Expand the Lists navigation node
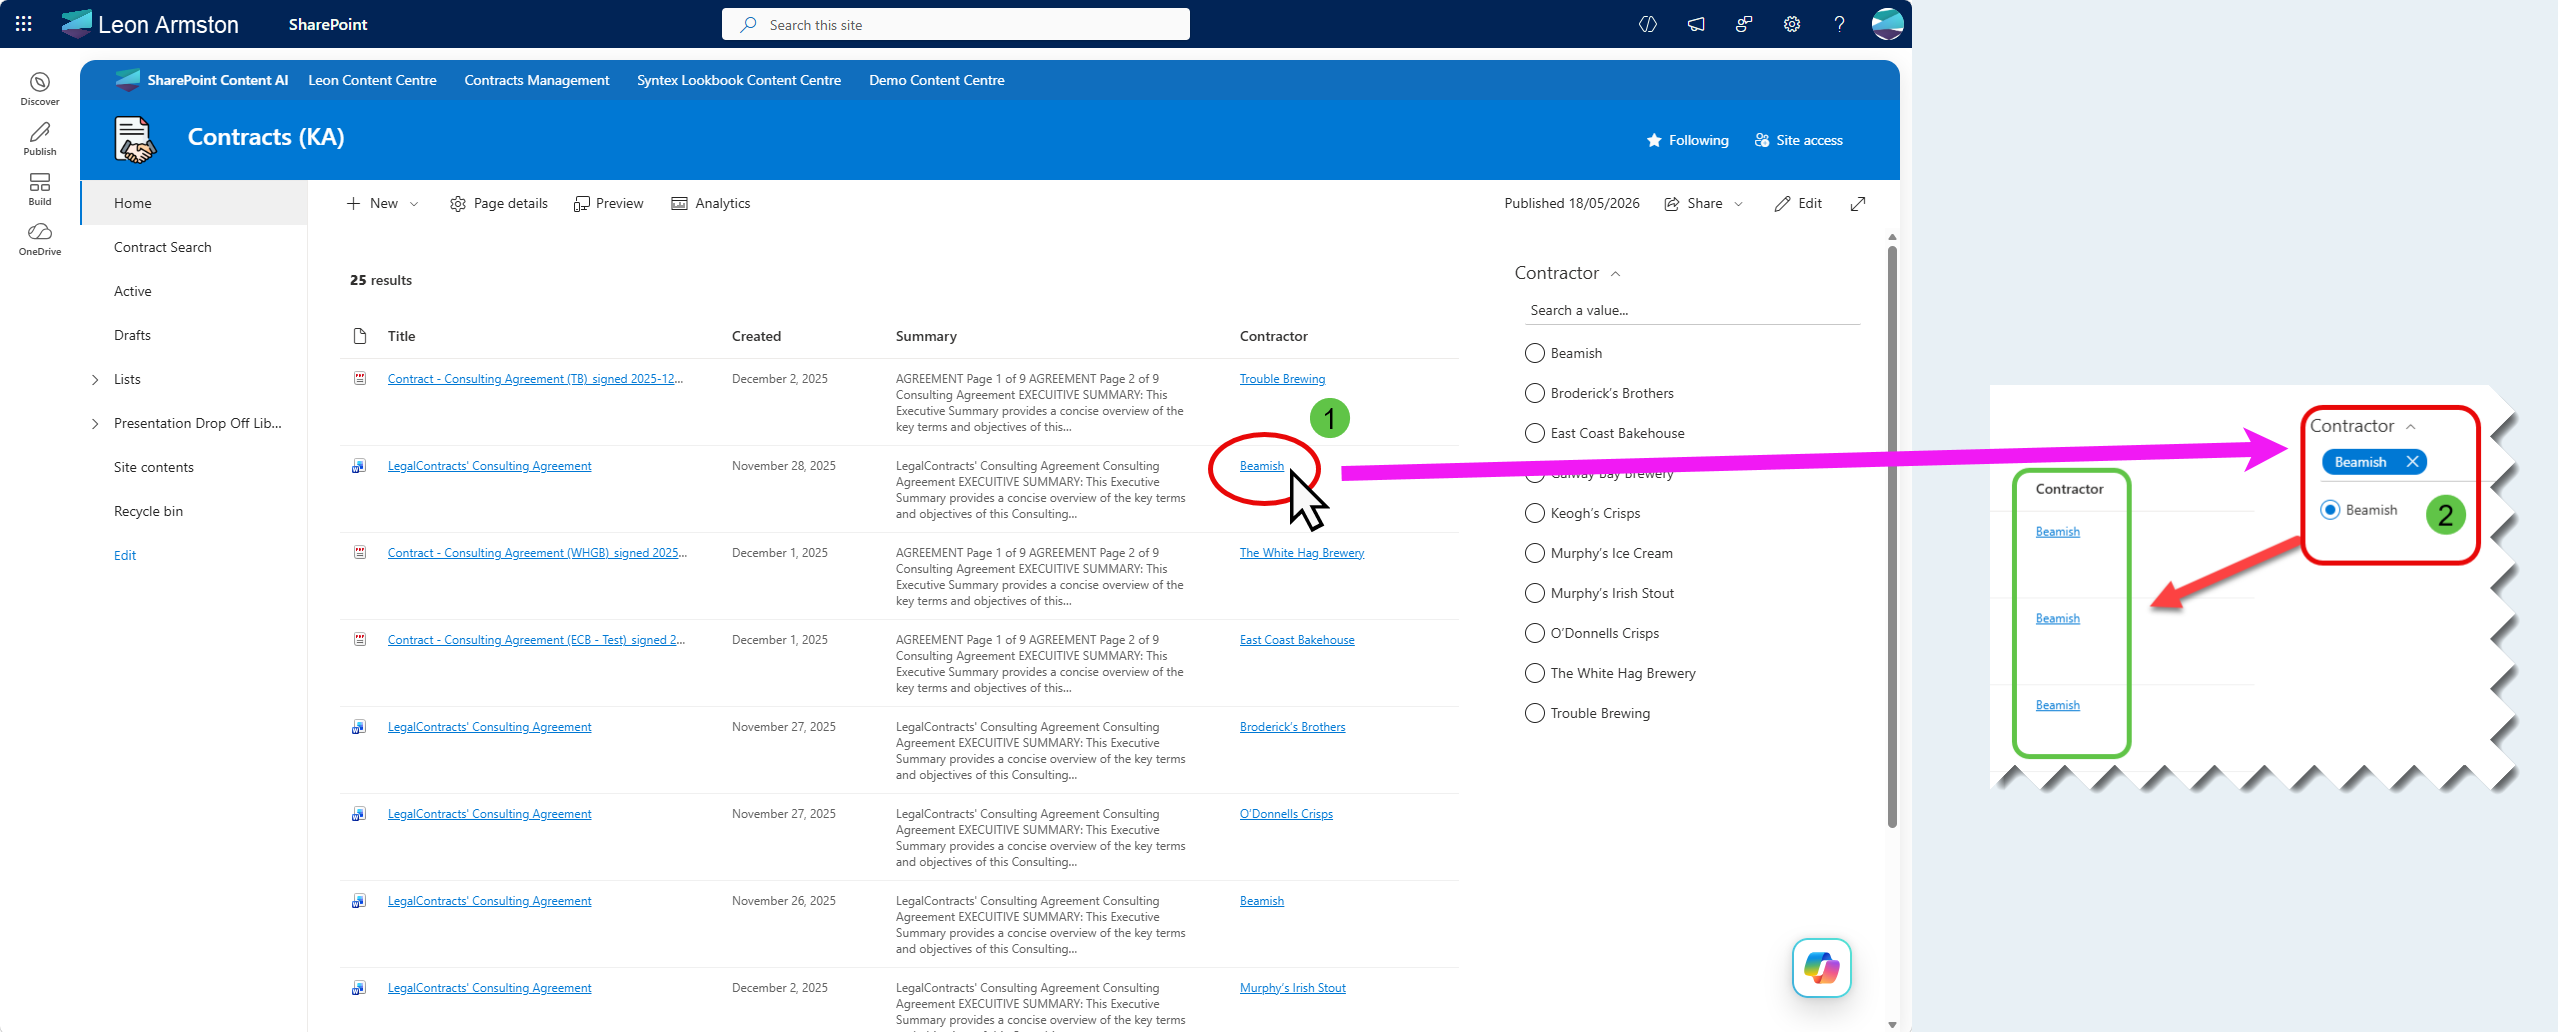This screenshot has height=1032, width=2558. [x=95, y=379]
